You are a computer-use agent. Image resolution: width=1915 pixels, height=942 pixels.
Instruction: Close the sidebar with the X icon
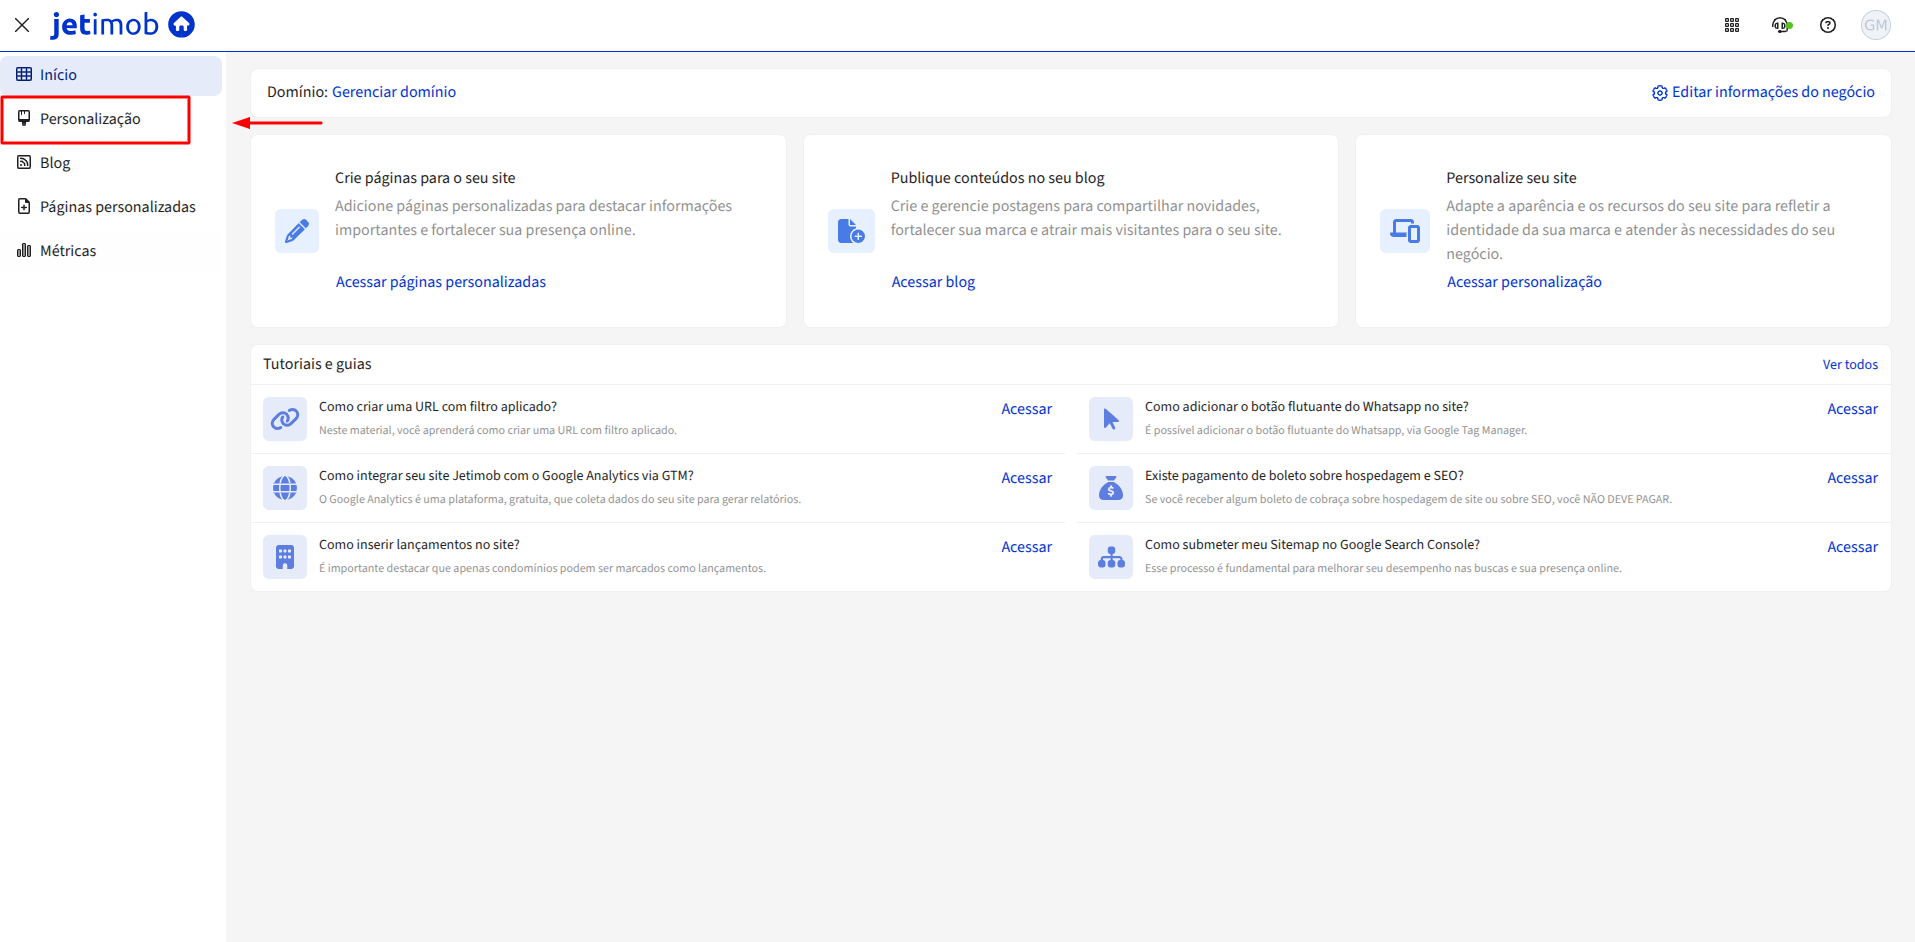[x=22, y=25]
